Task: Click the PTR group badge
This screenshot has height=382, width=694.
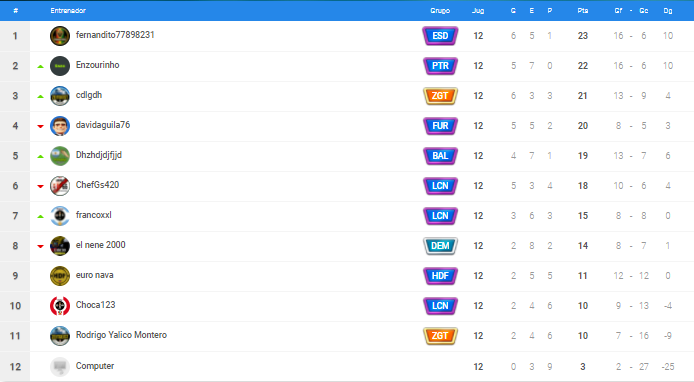Action: pyautogui.click(x=440, y=66)
